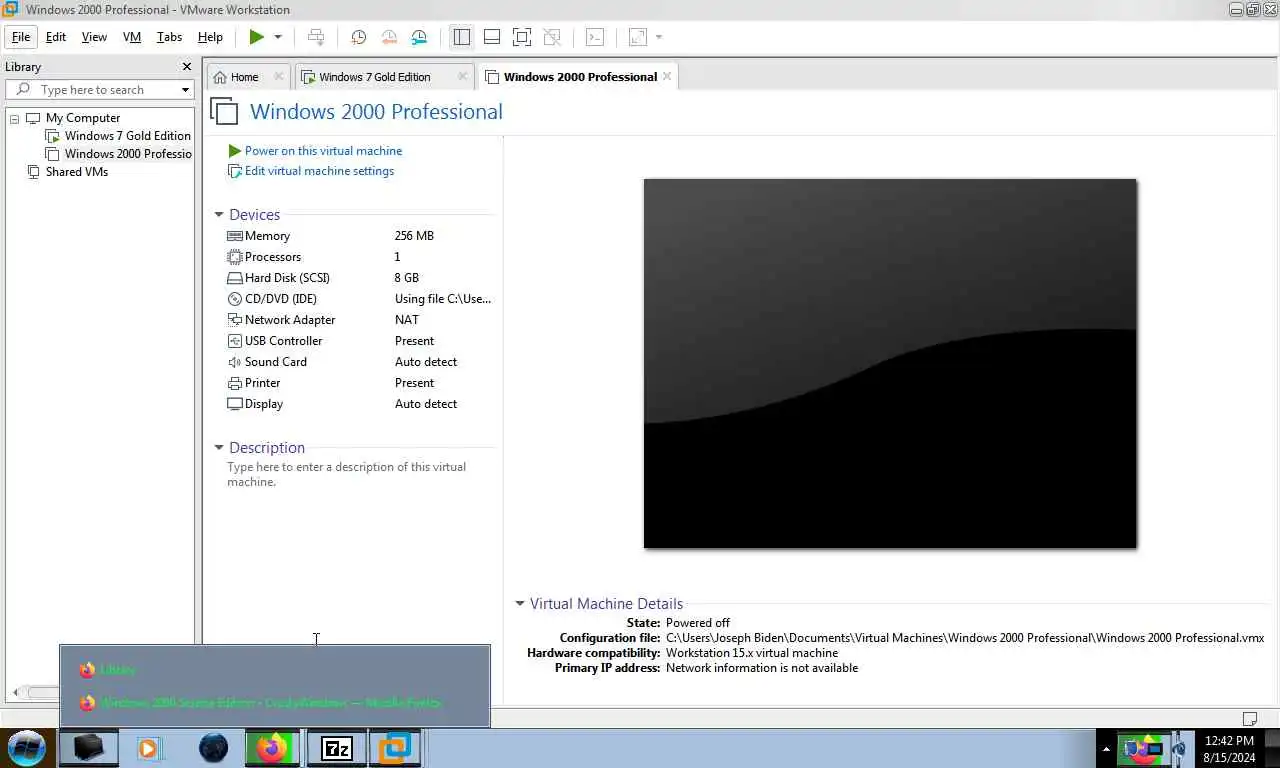The image size is (1280, 768).
Task: Click the Printer device icon
Action: click(x=235, y=383)
